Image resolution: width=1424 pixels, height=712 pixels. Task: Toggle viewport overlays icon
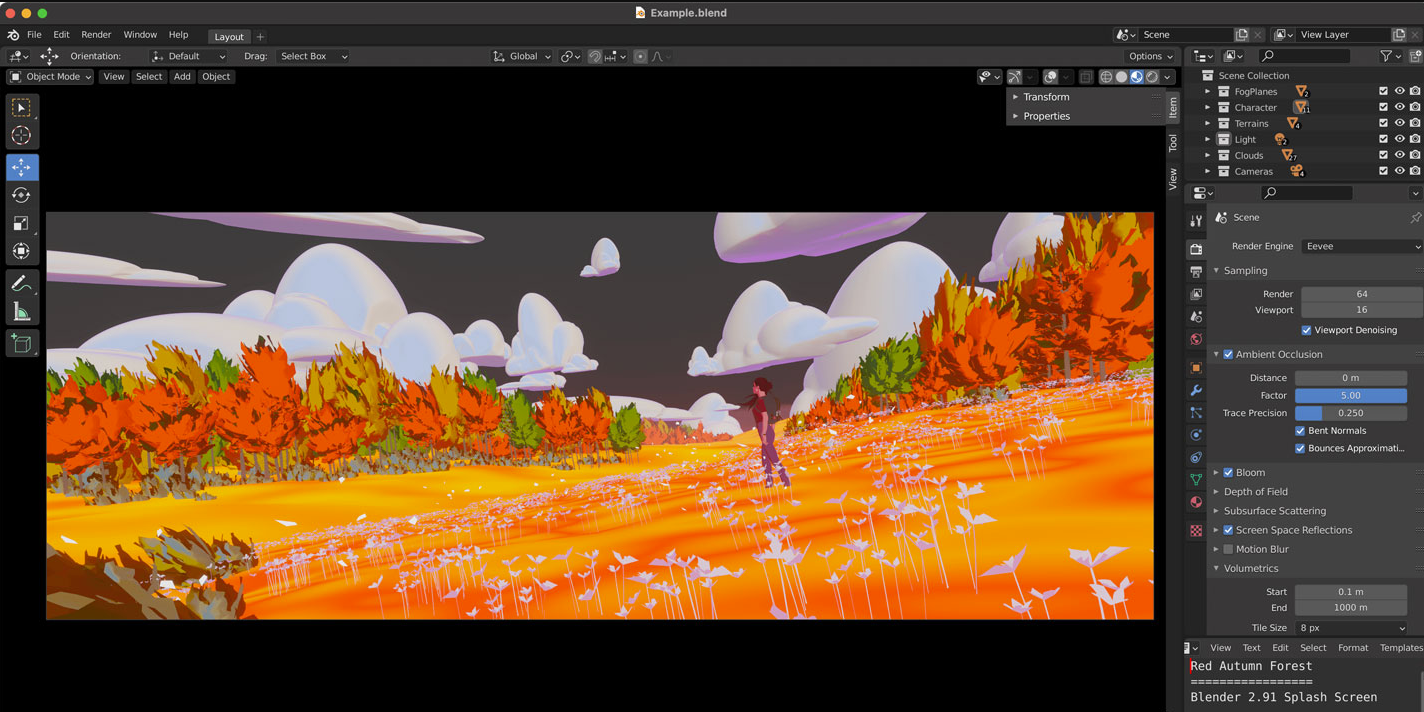[1050, 77]
